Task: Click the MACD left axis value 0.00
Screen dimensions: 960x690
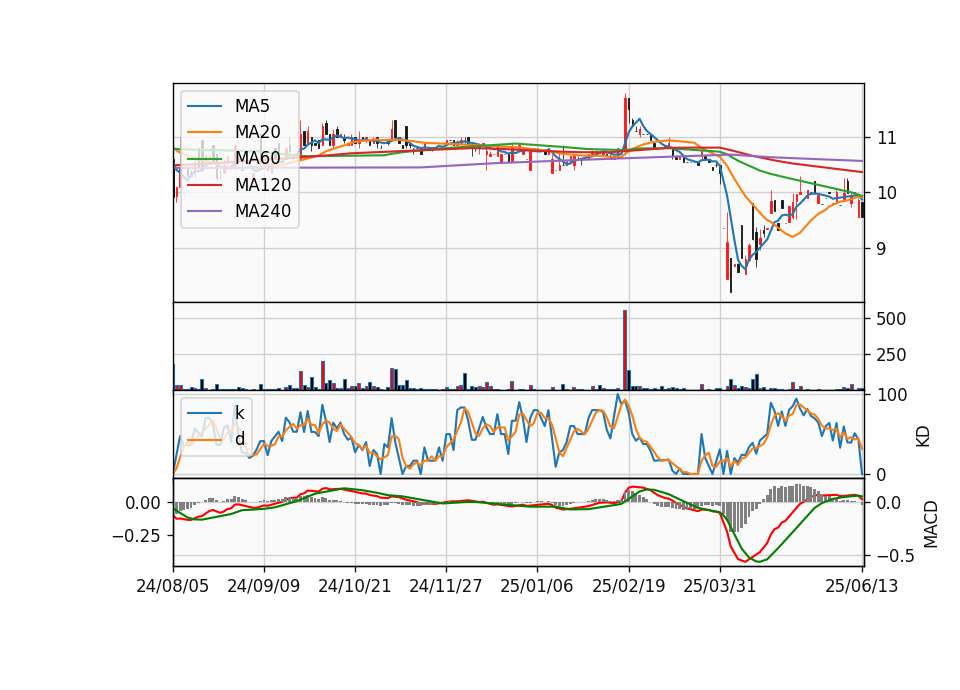Action: point(143,504)
